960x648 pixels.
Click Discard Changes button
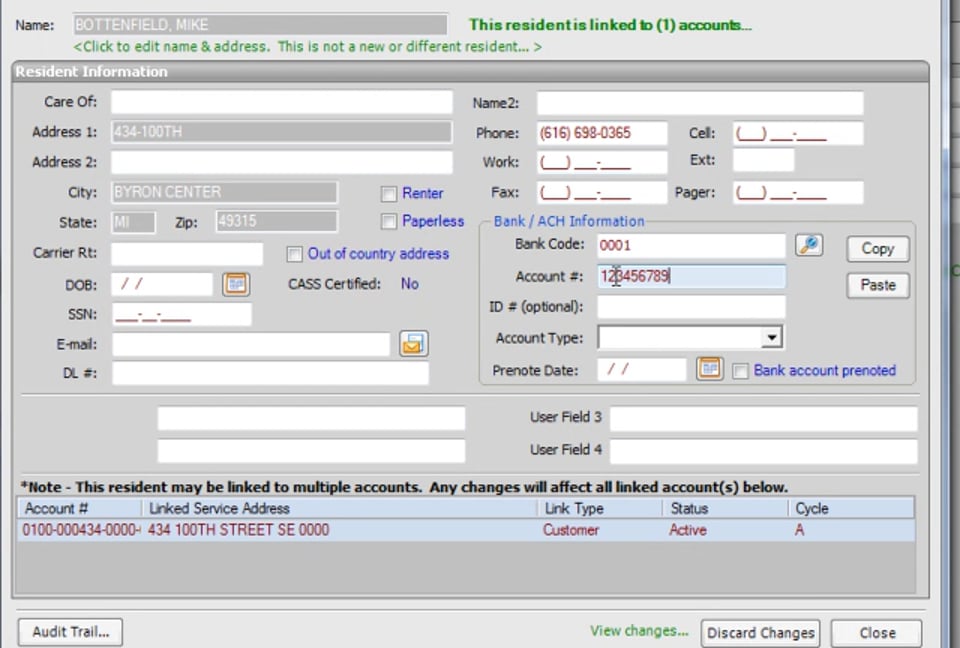coord(760,633)
